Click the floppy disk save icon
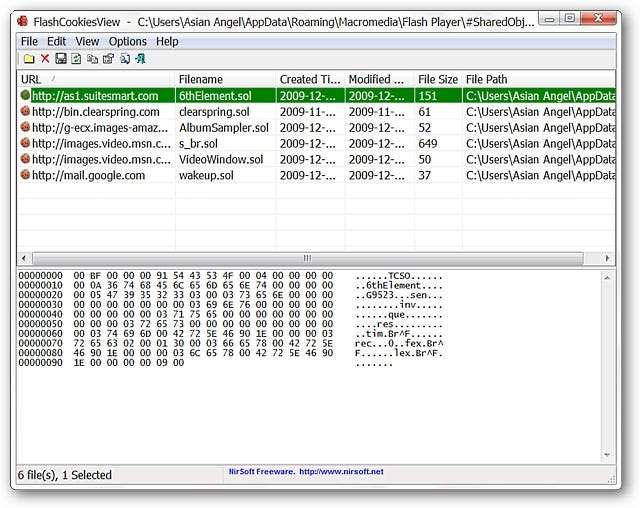 tap(61, 59)
